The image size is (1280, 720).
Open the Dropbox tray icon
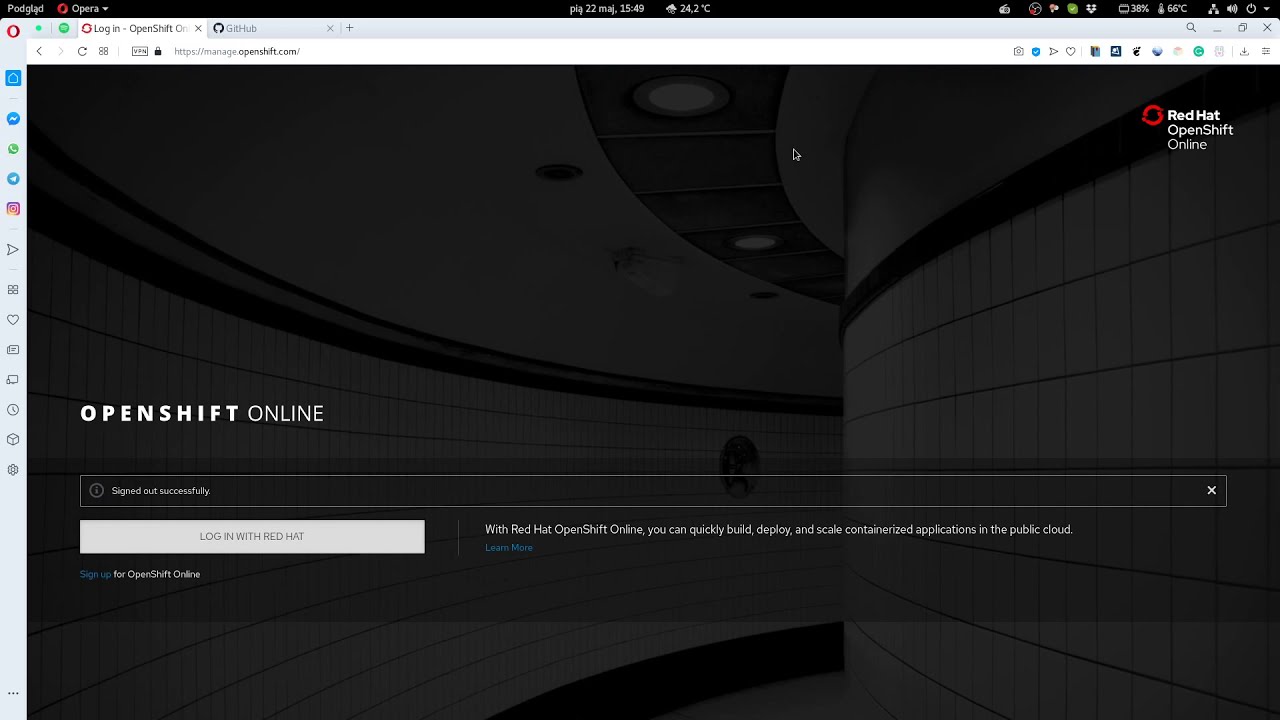[1091, 8]
